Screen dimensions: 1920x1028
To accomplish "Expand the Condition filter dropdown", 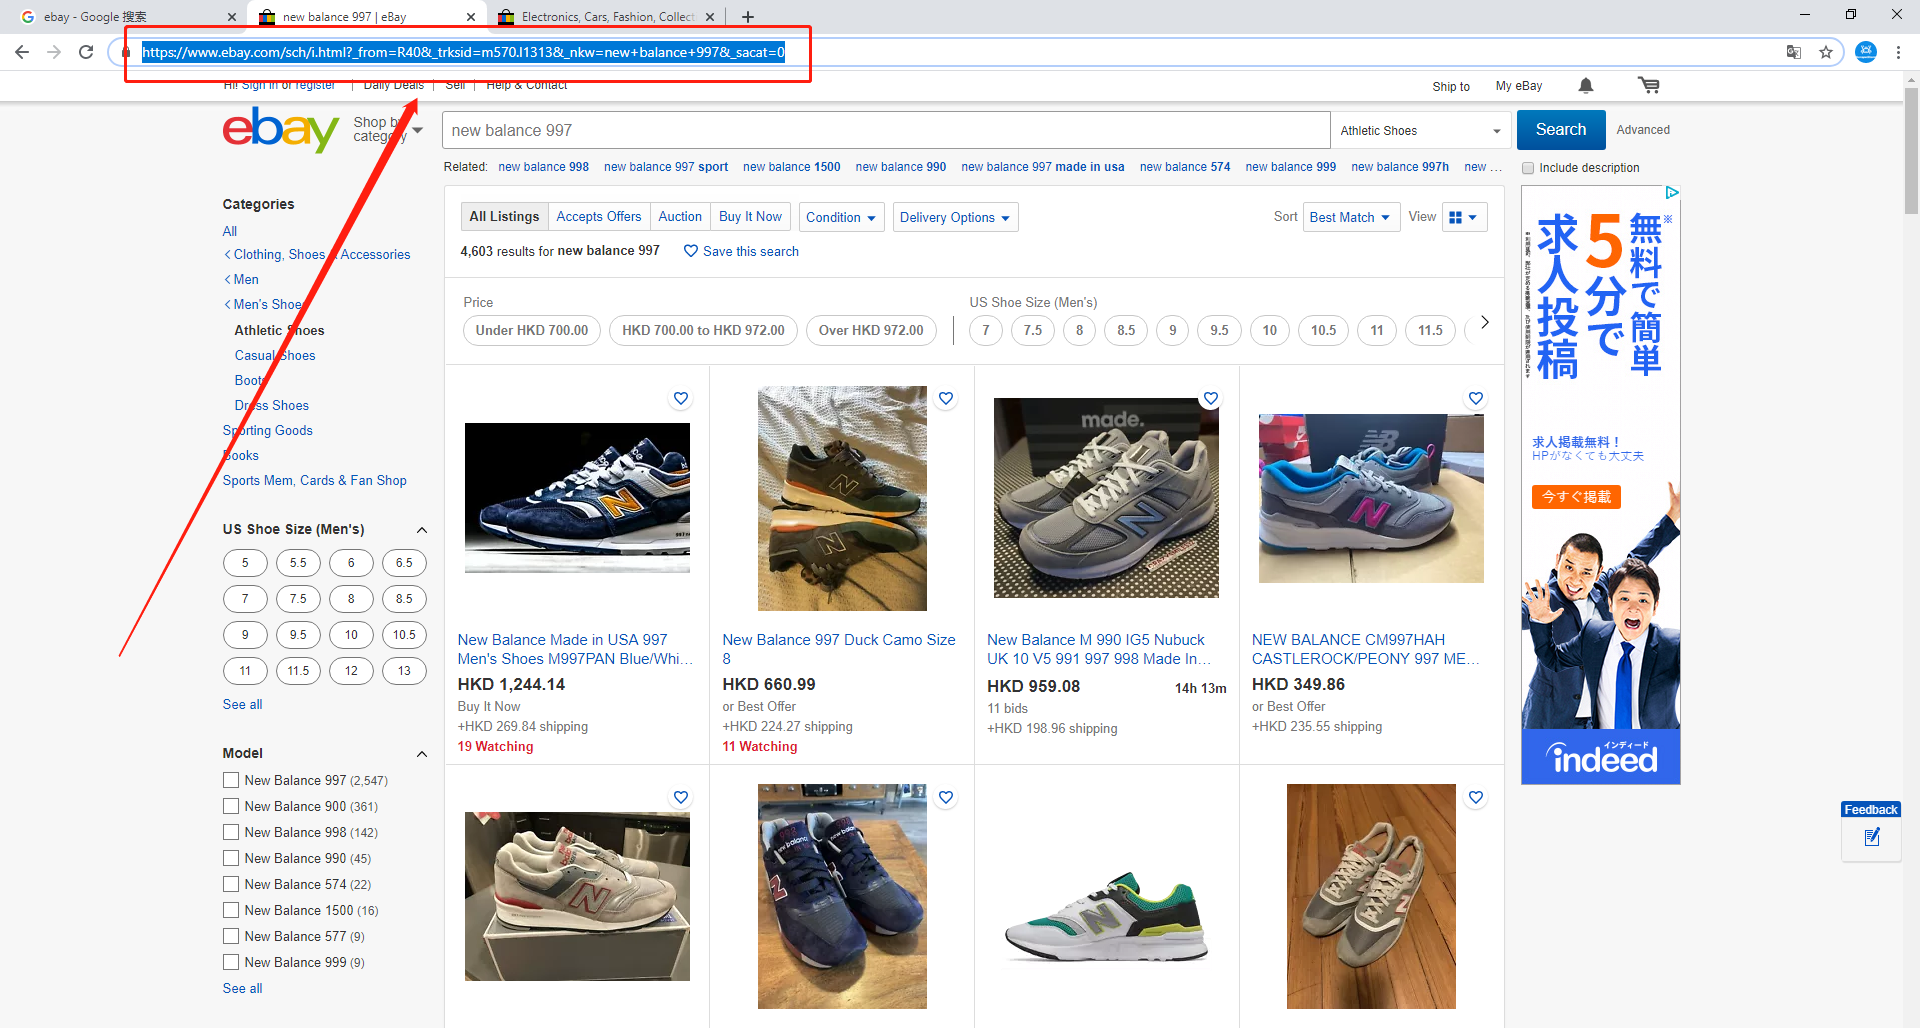I will click(x=841, y=217).
